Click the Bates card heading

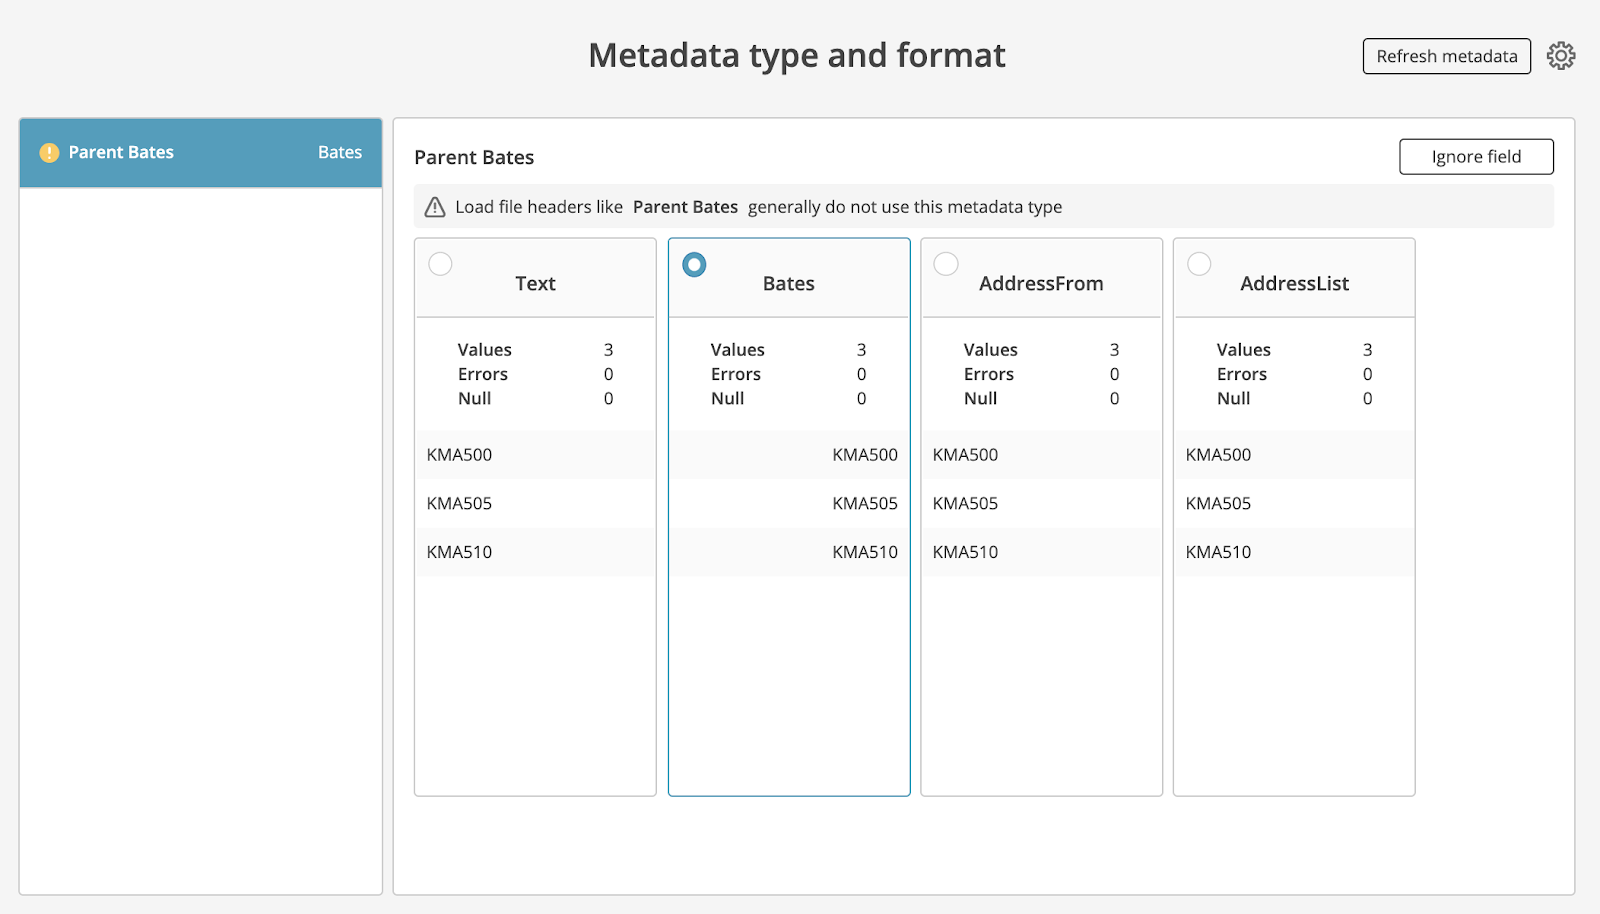pyautogui.click(x=788, y=284)
